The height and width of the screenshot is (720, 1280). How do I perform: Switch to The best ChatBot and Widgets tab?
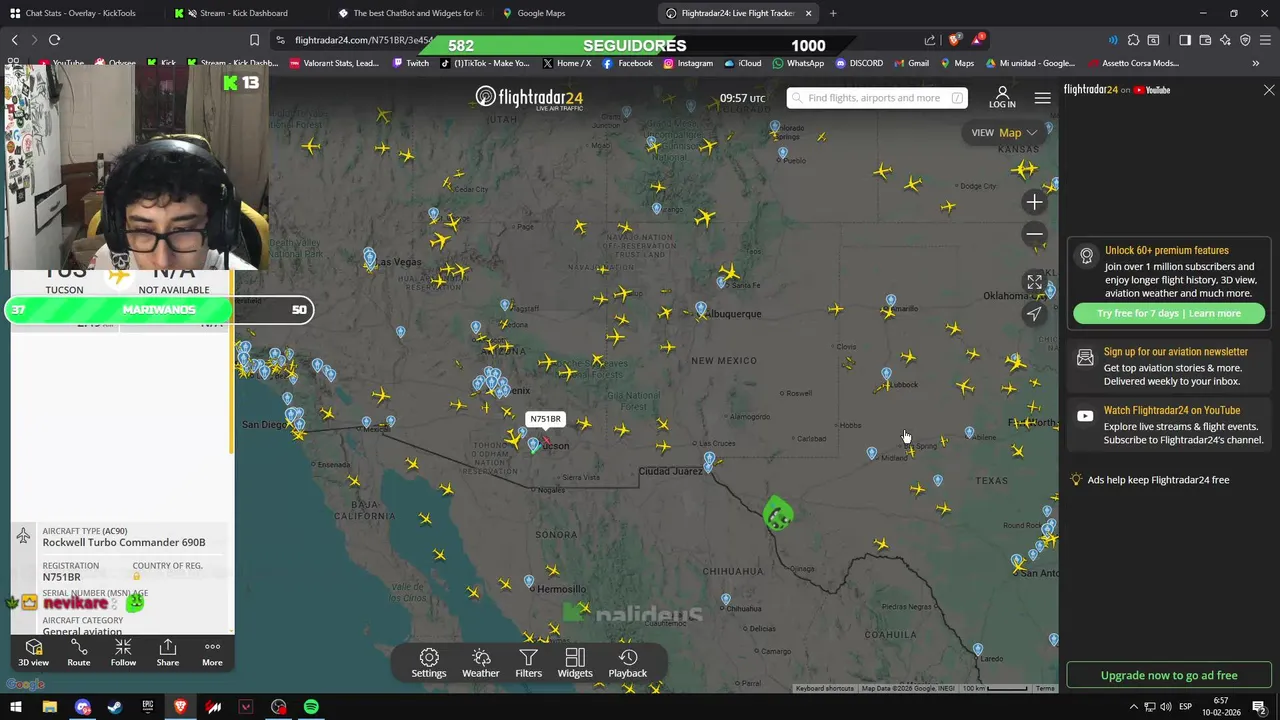(410, 13)
